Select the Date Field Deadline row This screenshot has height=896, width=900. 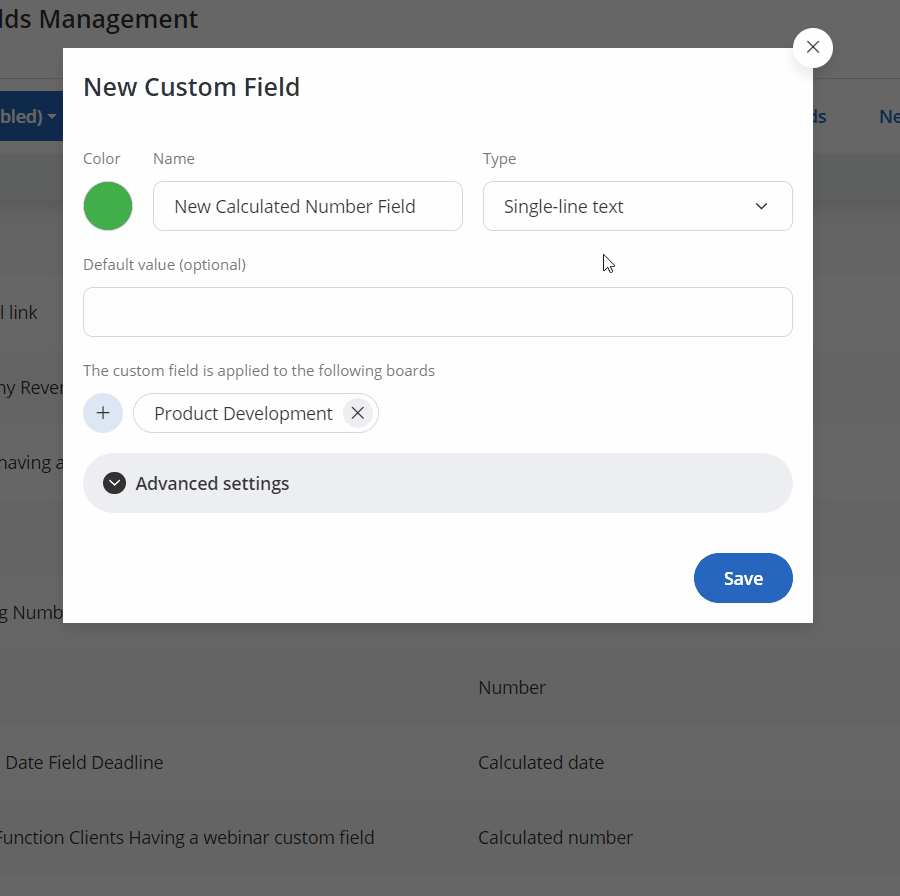tap(84, 762)
